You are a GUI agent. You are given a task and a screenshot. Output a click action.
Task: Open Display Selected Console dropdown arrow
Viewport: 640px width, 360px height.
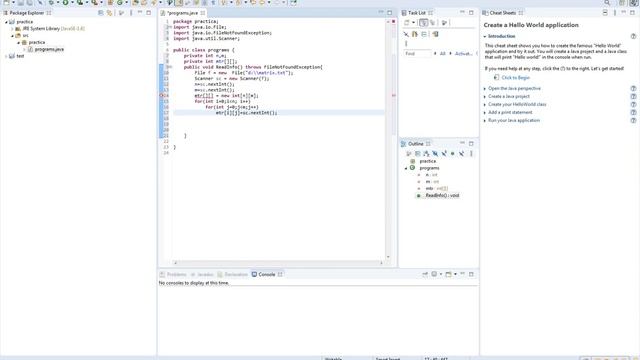coord(441,274)
